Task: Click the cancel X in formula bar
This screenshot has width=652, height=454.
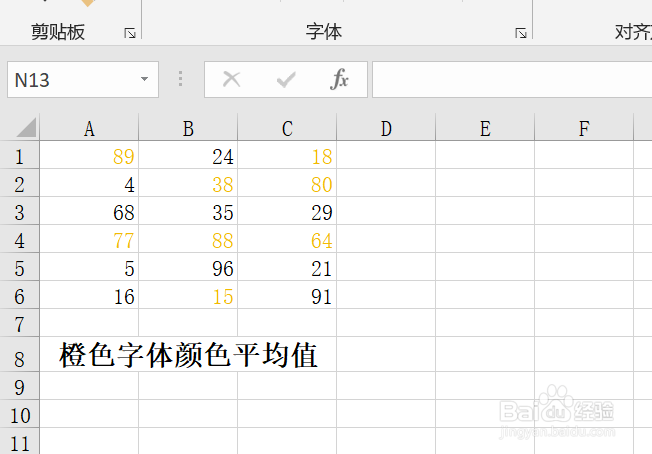Action: [232, 79]
